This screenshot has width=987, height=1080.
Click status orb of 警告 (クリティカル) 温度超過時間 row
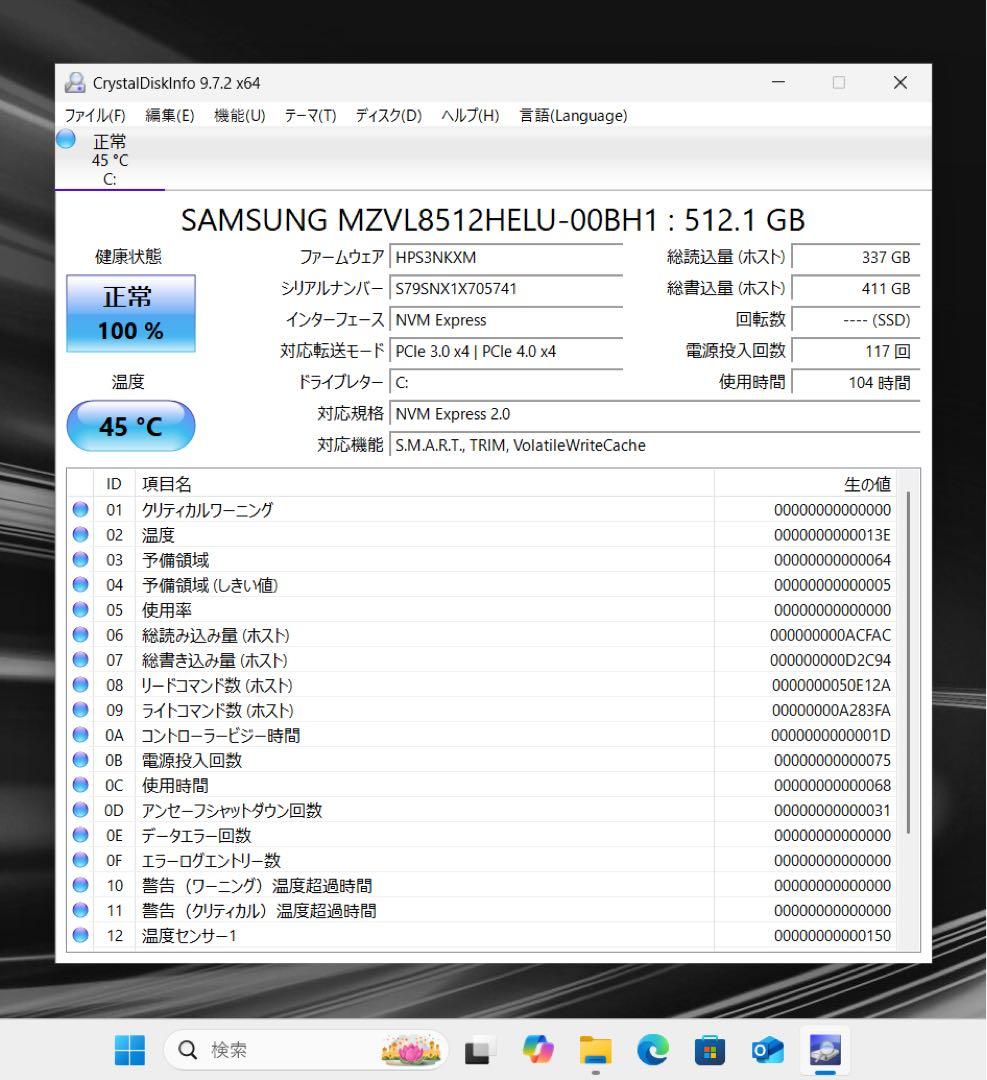[81, 910]
